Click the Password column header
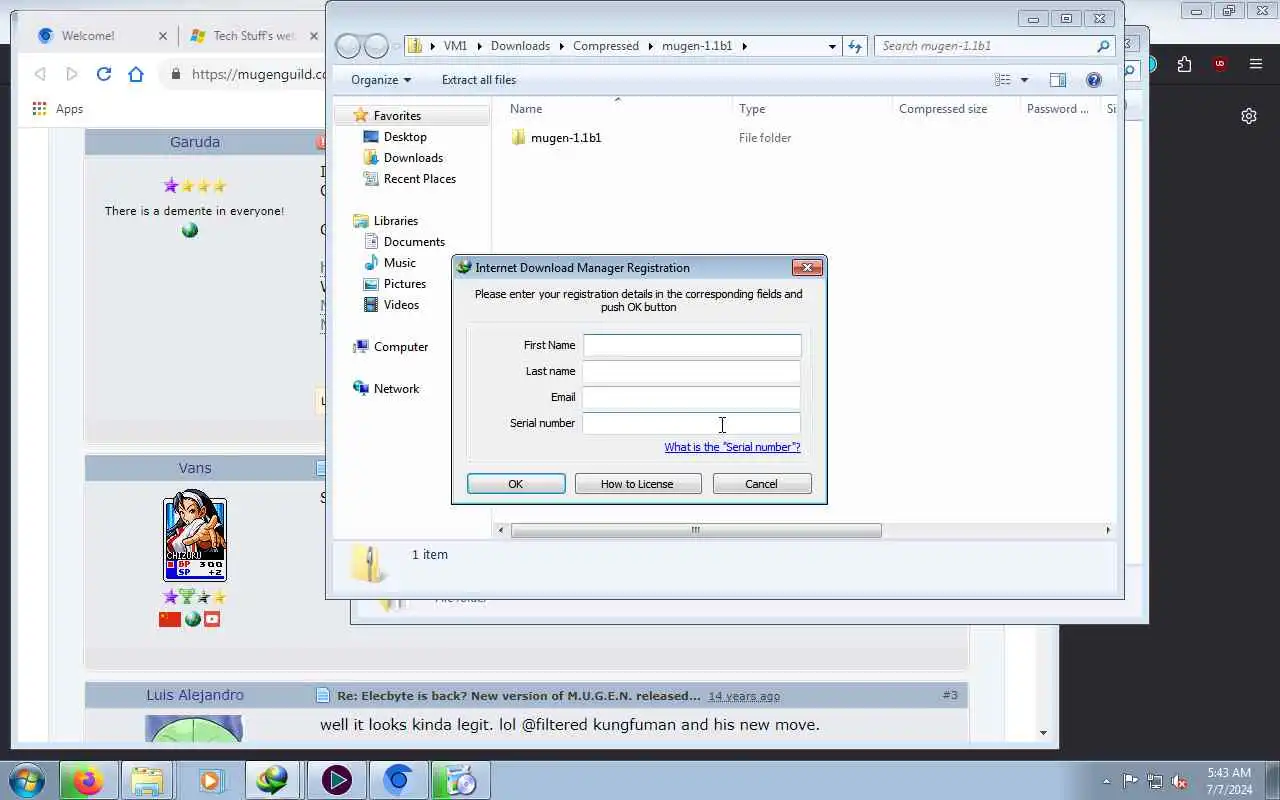The width and height of the screenshot is (1280, 800). 1059,109
